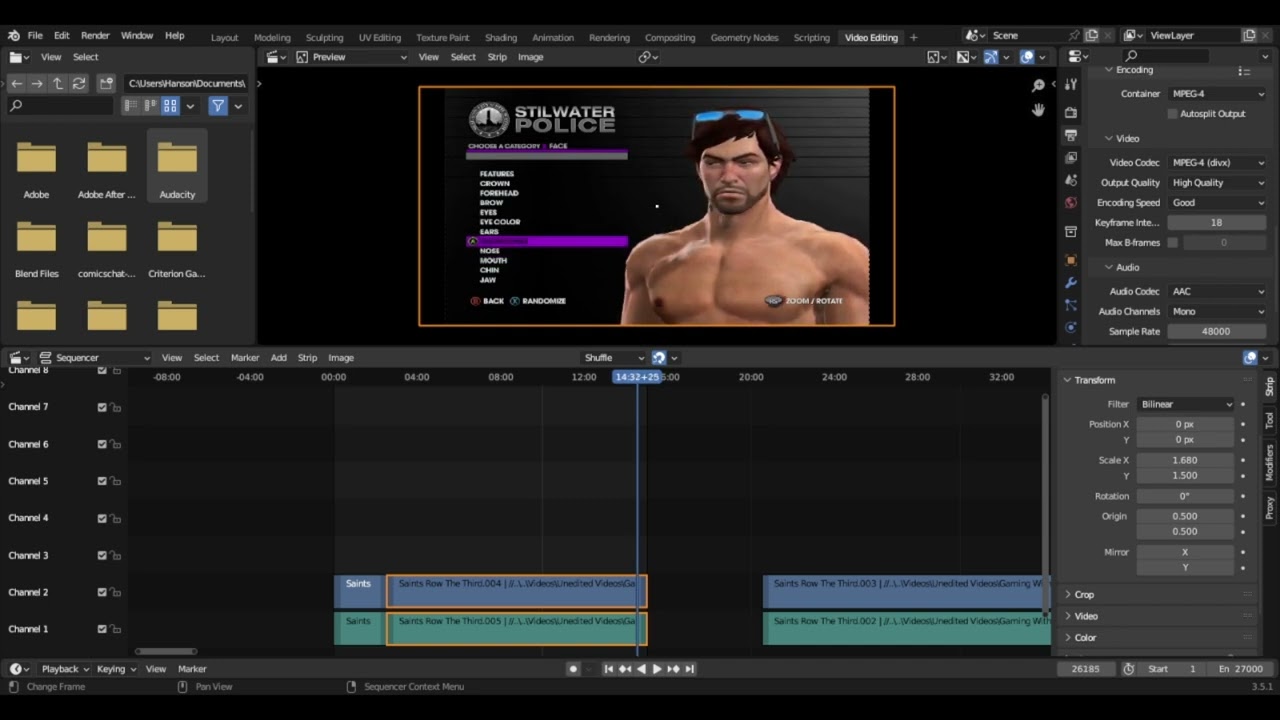Adjust the Rotation value field
1280x720 pixels.
[x=1185, y=496]
